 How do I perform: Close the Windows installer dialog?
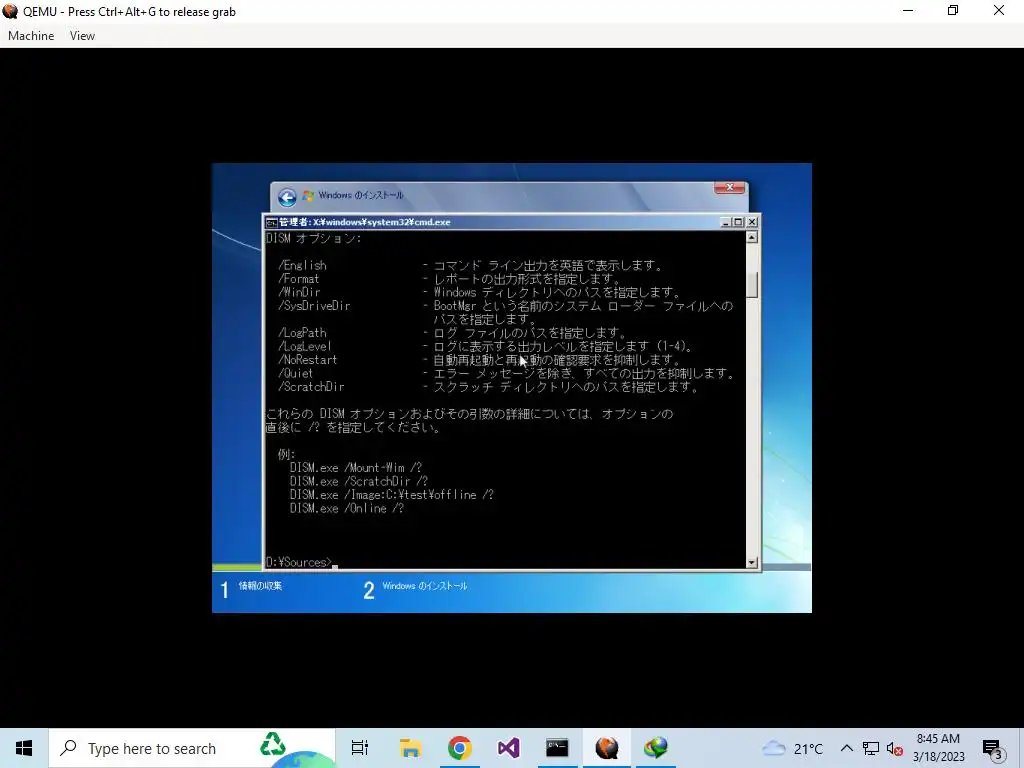point(729,187)
